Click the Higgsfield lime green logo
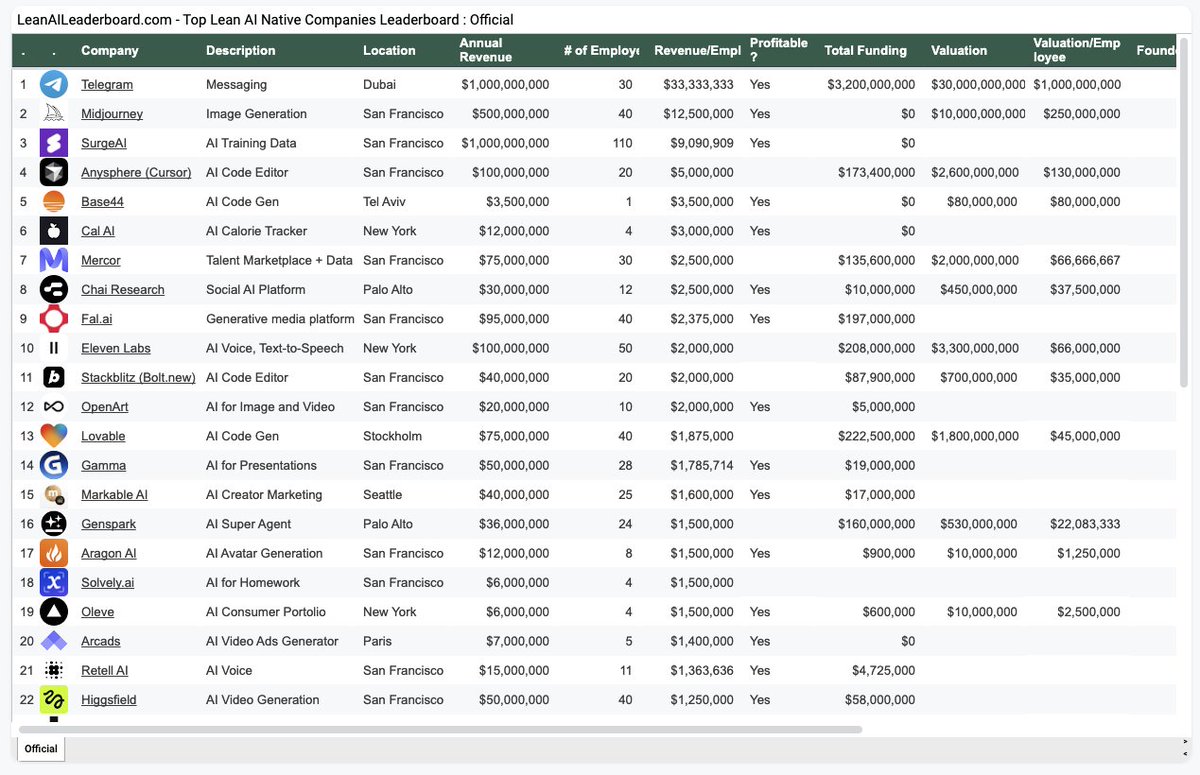 pyautogui.click(x=54, y=700)
